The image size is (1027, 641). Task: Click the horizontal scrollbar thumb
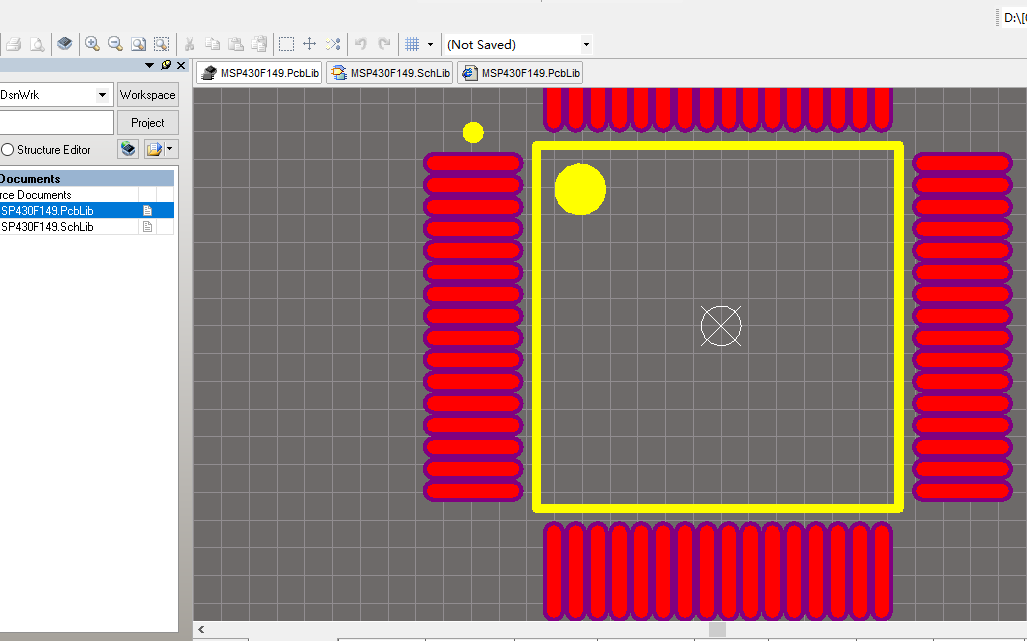coord(717,629)
